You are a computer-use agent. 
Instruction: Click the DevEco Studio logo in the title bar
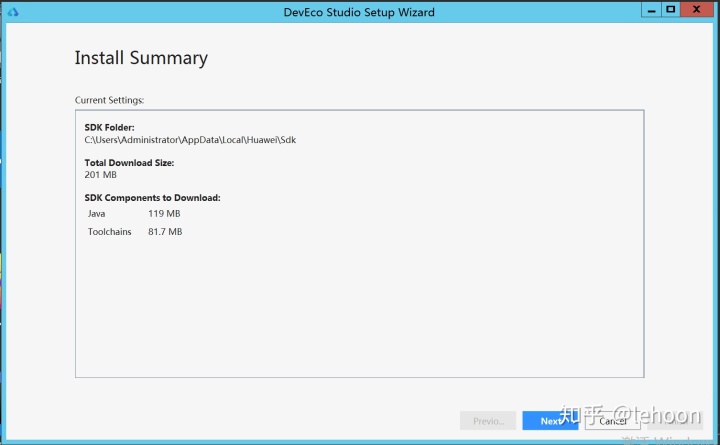[x=13, y=11]
